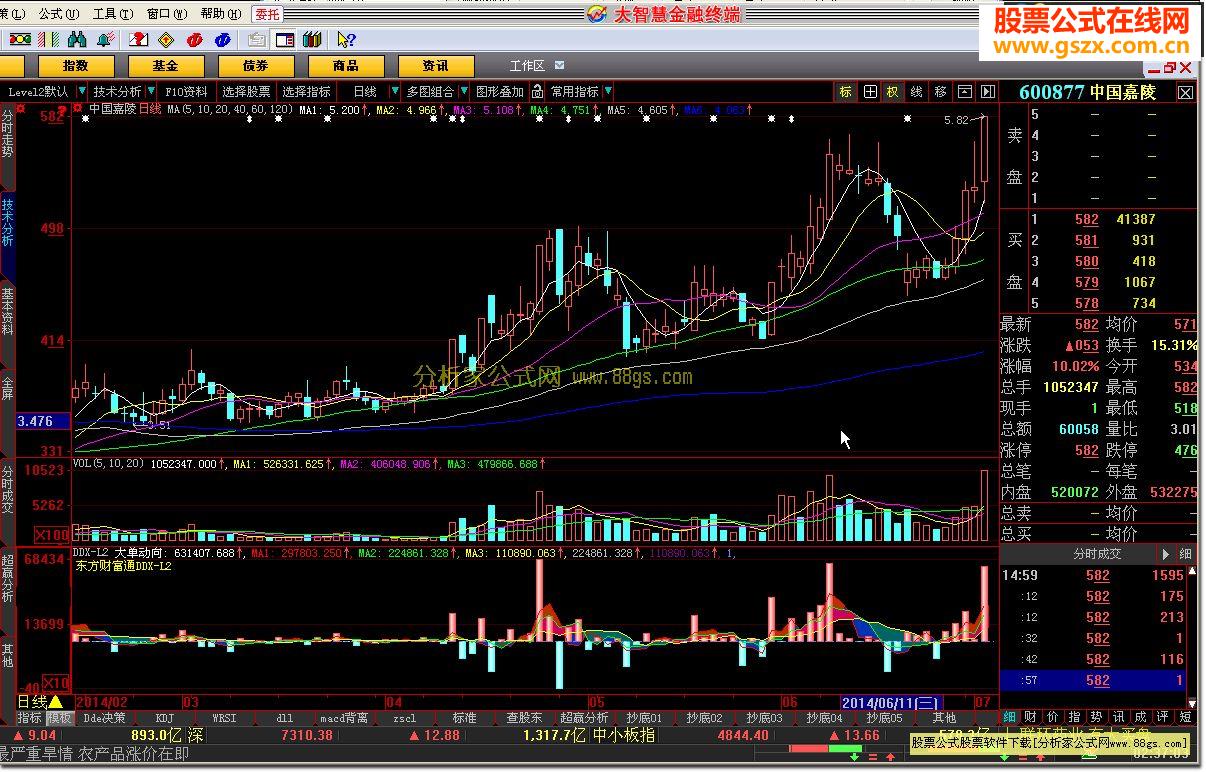
Task: Select the macd背离 indicator tab
Action: click(344, 718)
